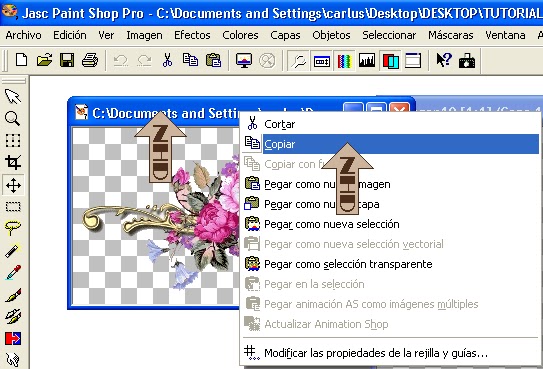Open the Objetos menu
Screen dimensions: 543x369
click(x=331, y=35)
